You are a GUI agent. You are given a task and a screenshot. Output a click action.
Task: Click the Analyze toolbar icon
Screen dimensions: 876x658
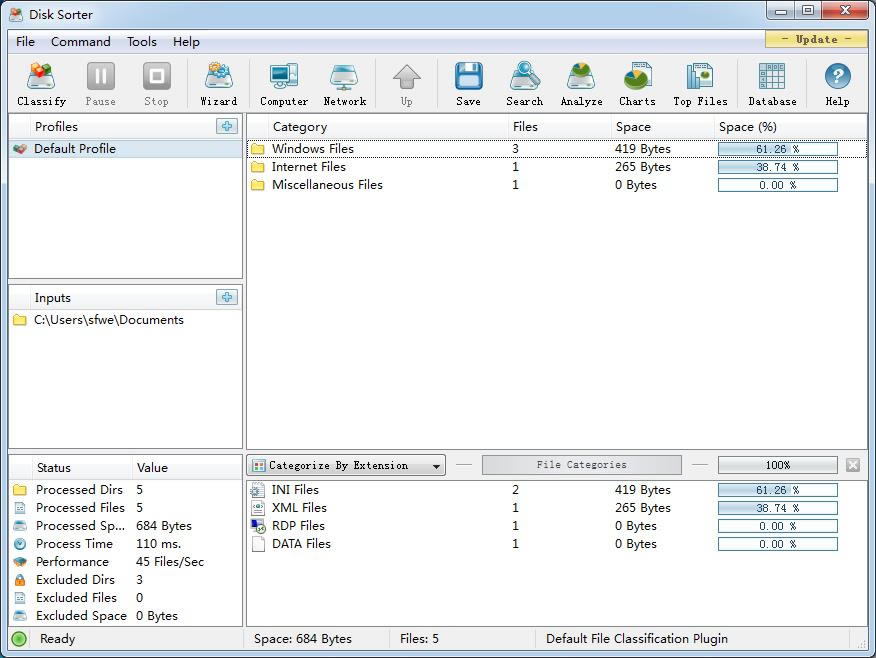[x=582, y=84]
